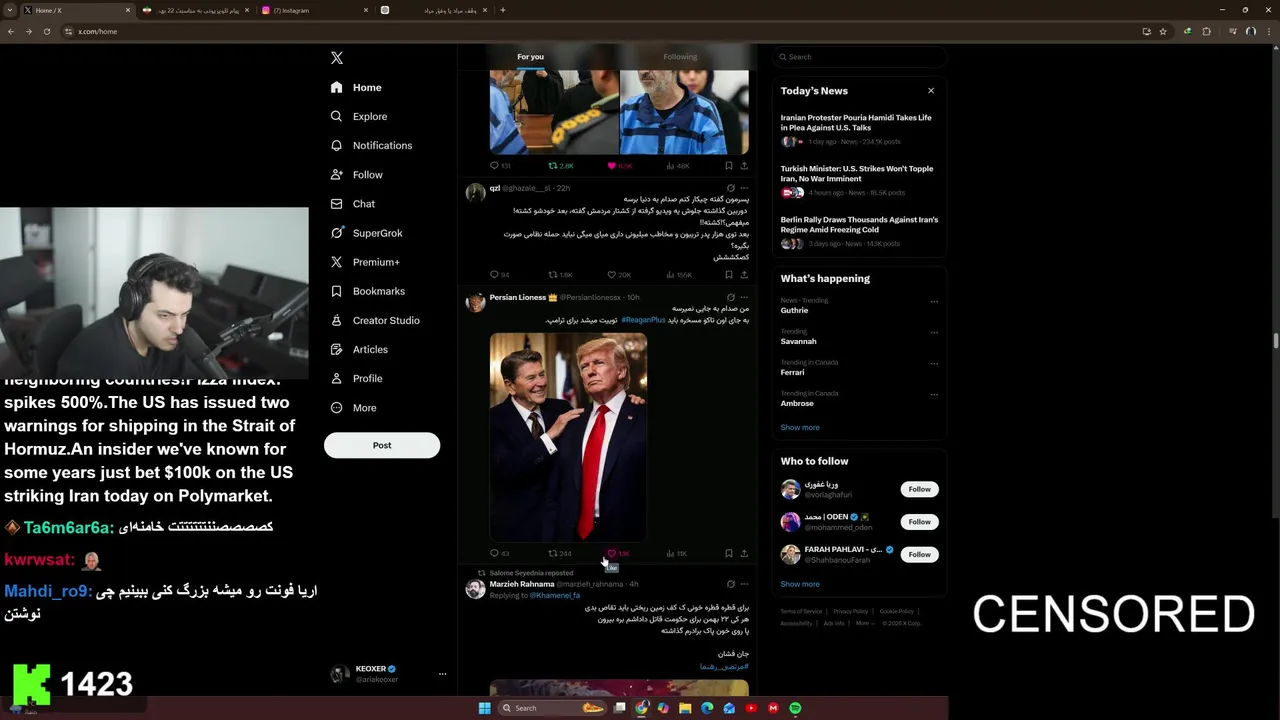Open Creator Studio from the sidebar
Screen dimensions: 1280x720
[374, 320]
